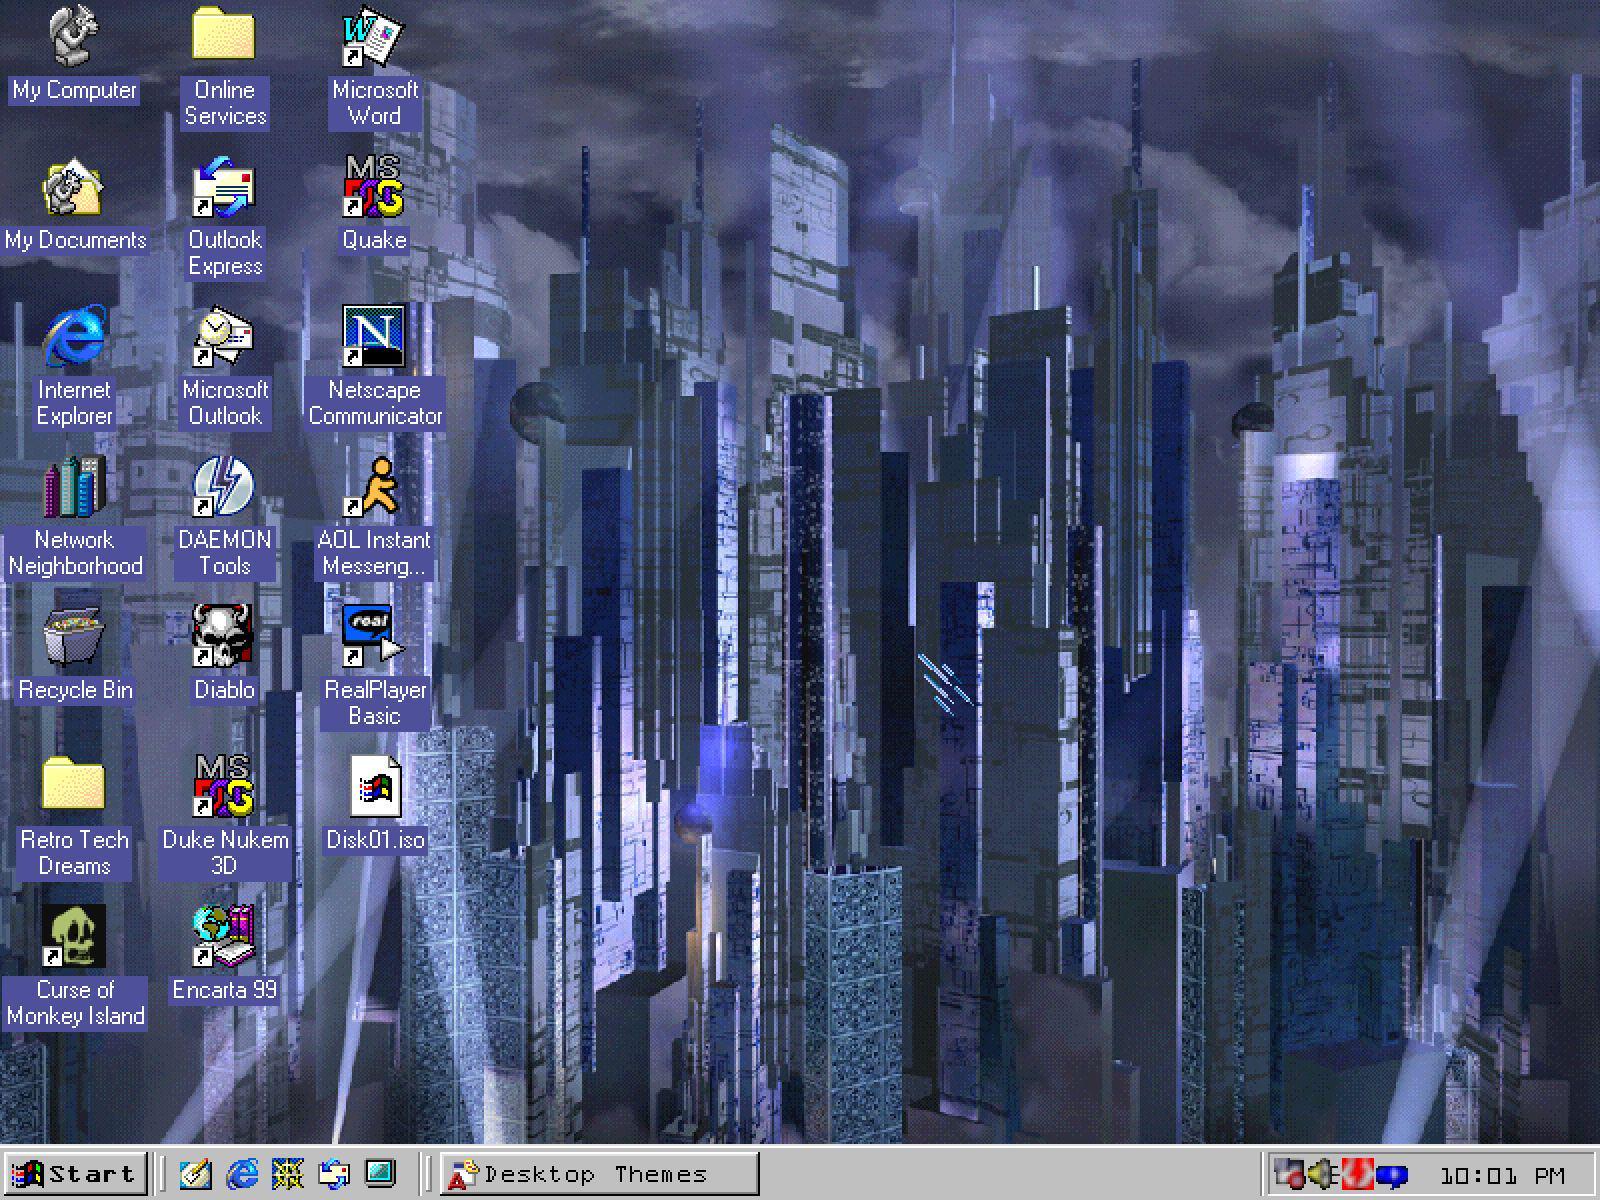Viewport: 1600px width, 1200px height.
Task: Click the blue speech bubble tray icon
Action: point(1391,1175)
